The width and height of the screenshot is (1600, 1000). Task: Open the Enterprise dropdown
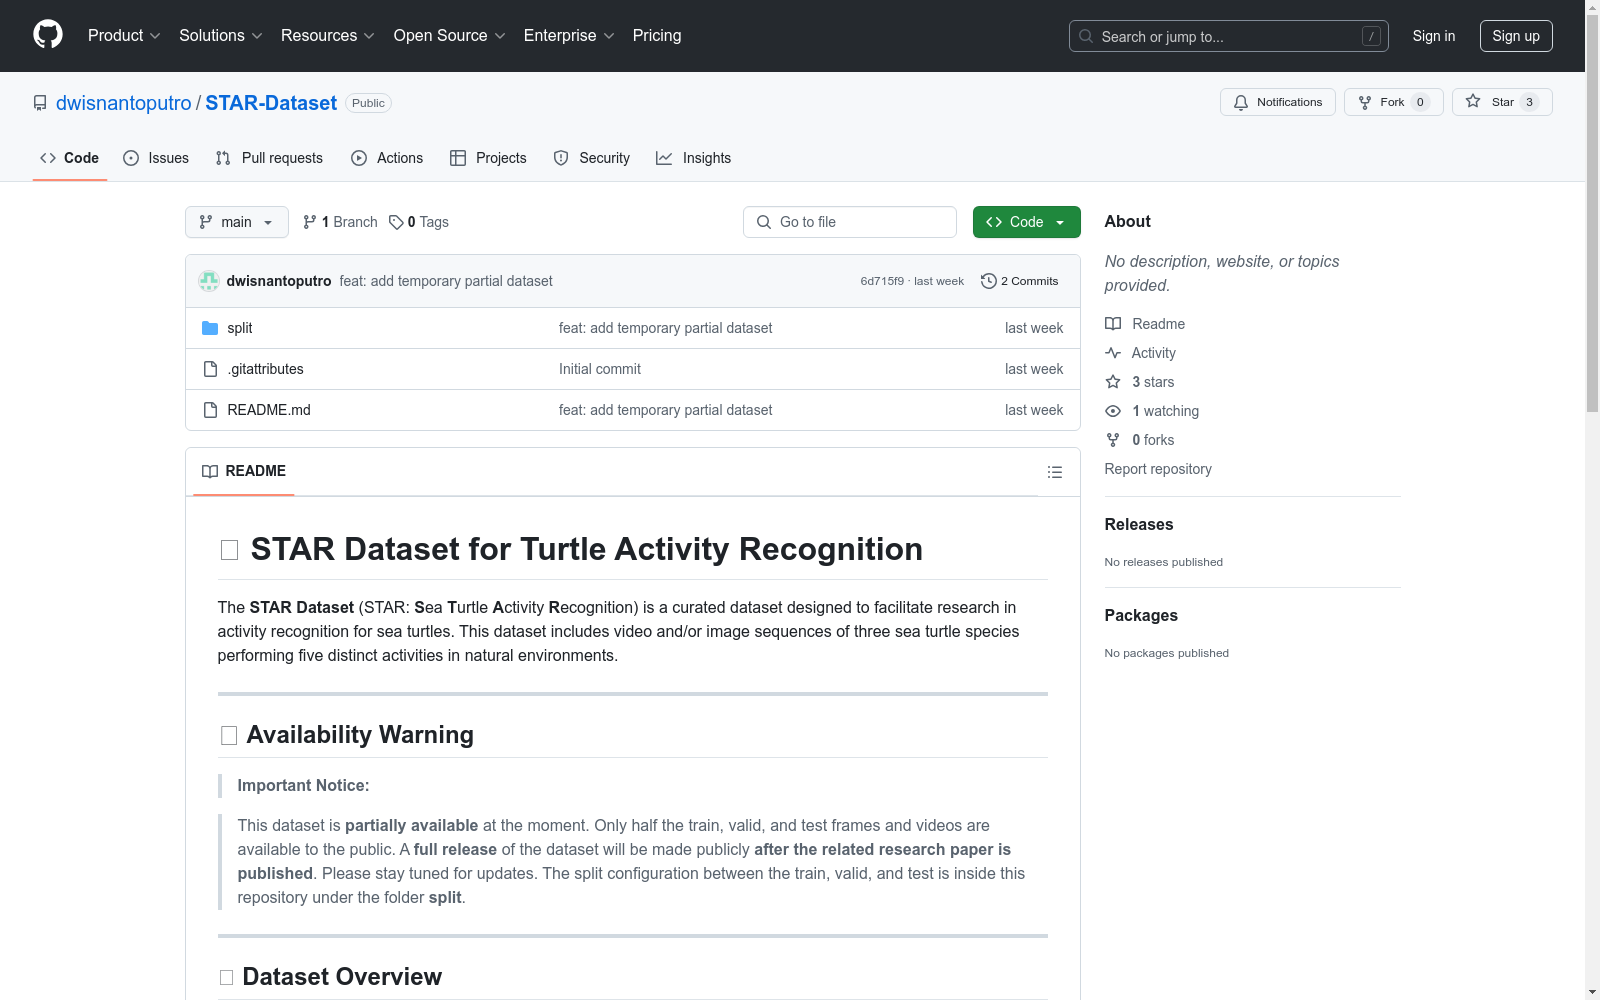click(569, 36)
